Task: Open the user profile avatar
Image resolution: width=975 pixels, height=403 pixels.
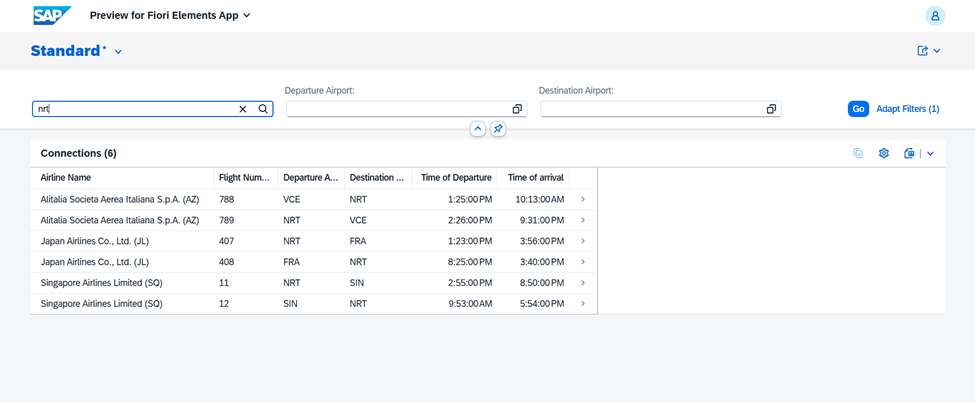Action: tap(934, 16)
